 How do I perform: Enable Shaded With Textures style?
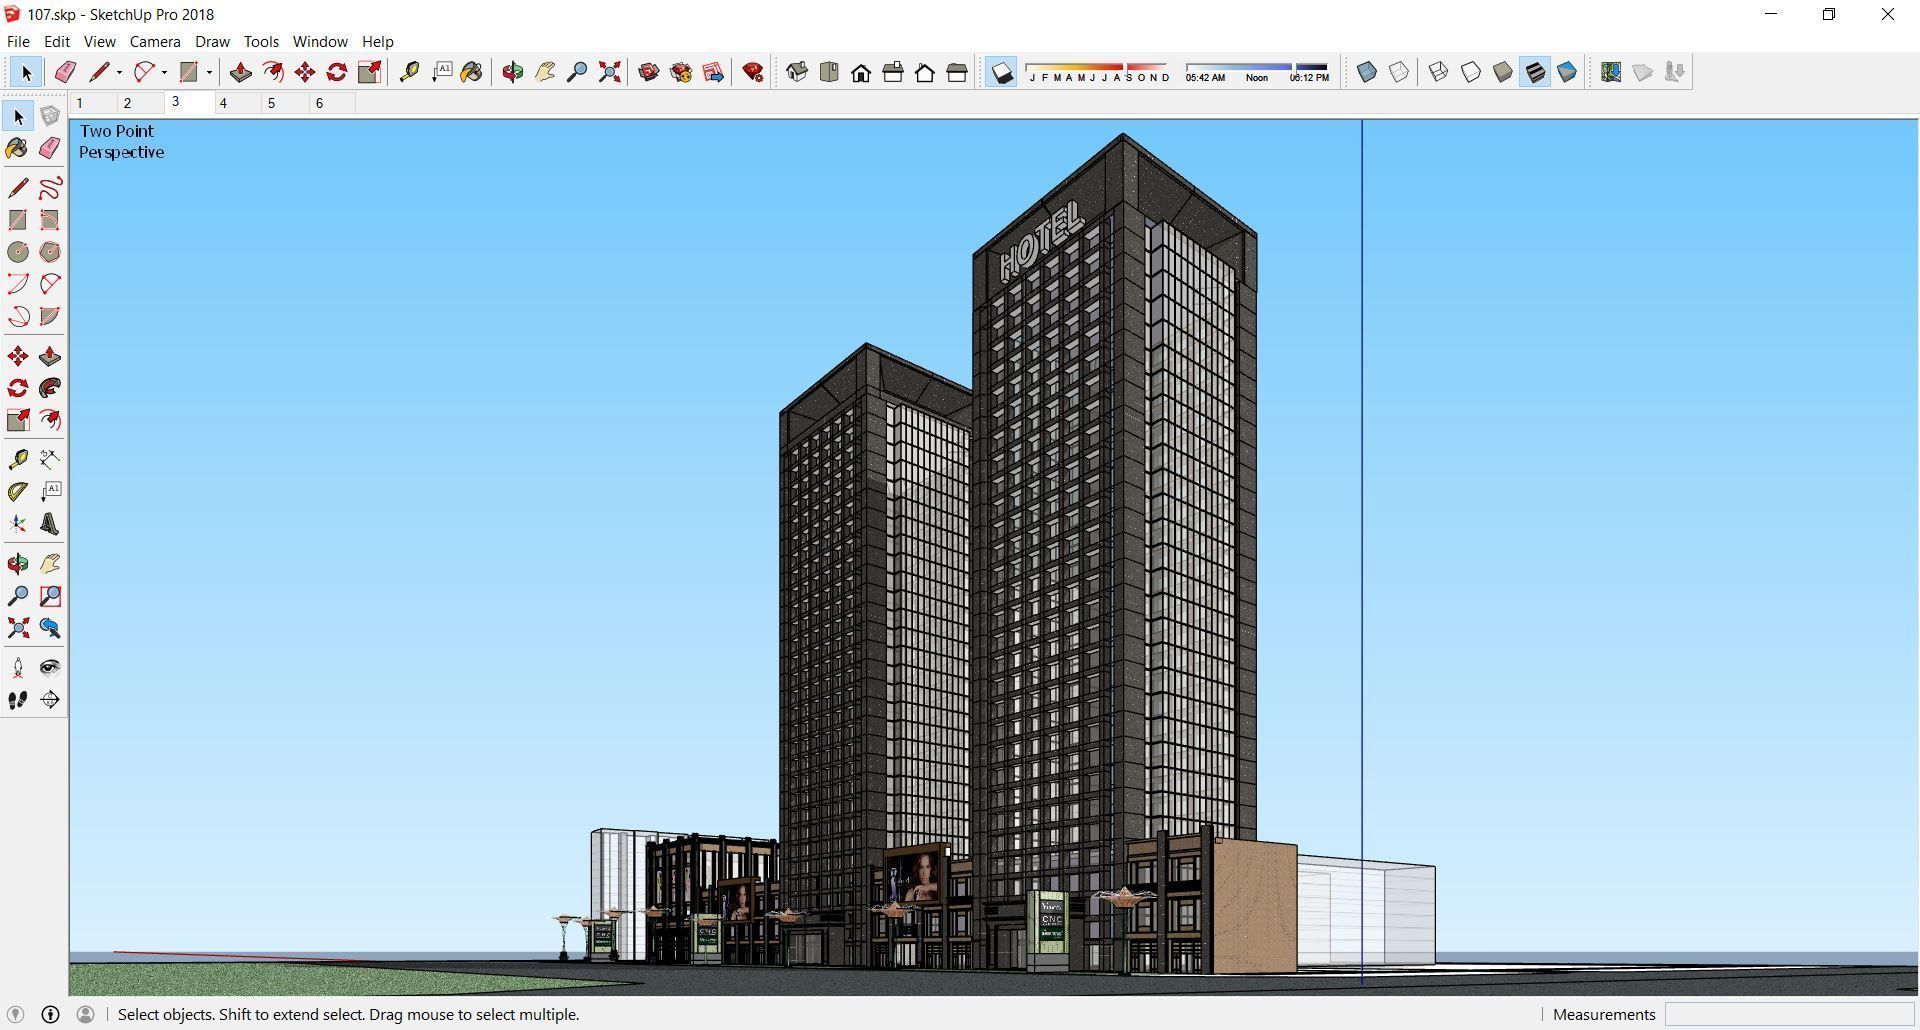(1535, 72)
